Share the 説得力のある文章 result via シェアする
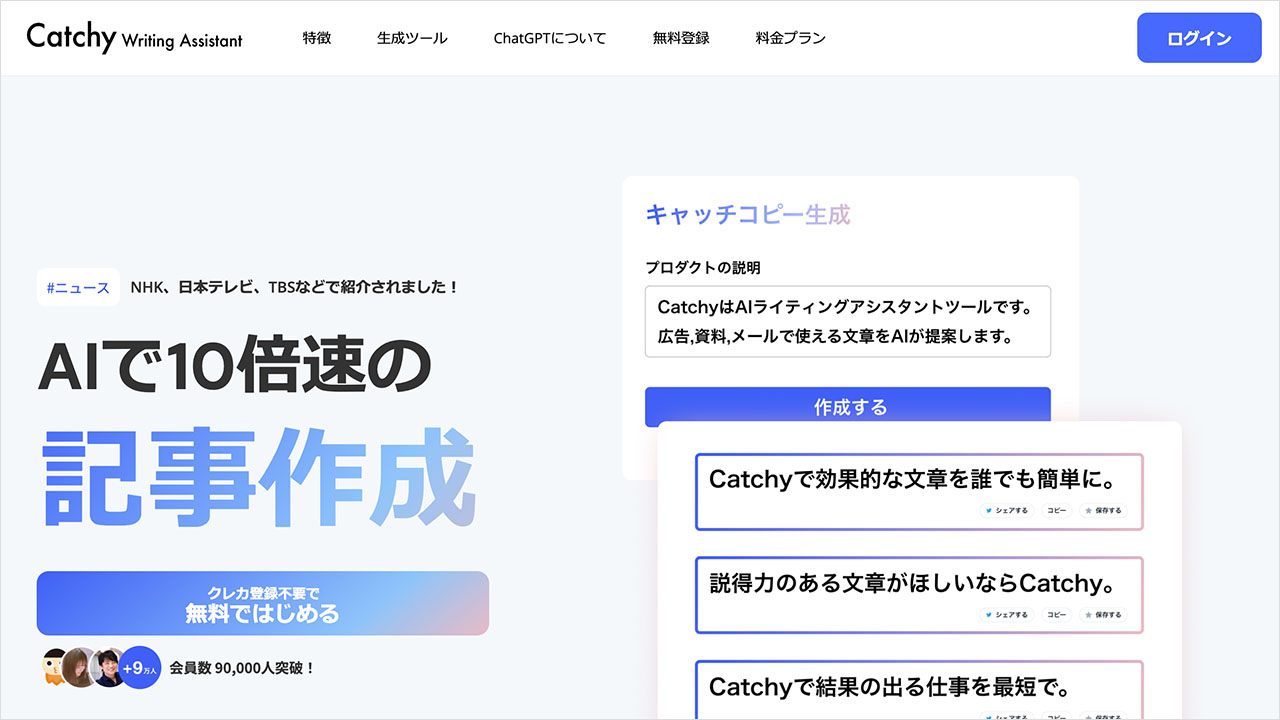Screen dimensions: 1280x720 point(1007,614)
